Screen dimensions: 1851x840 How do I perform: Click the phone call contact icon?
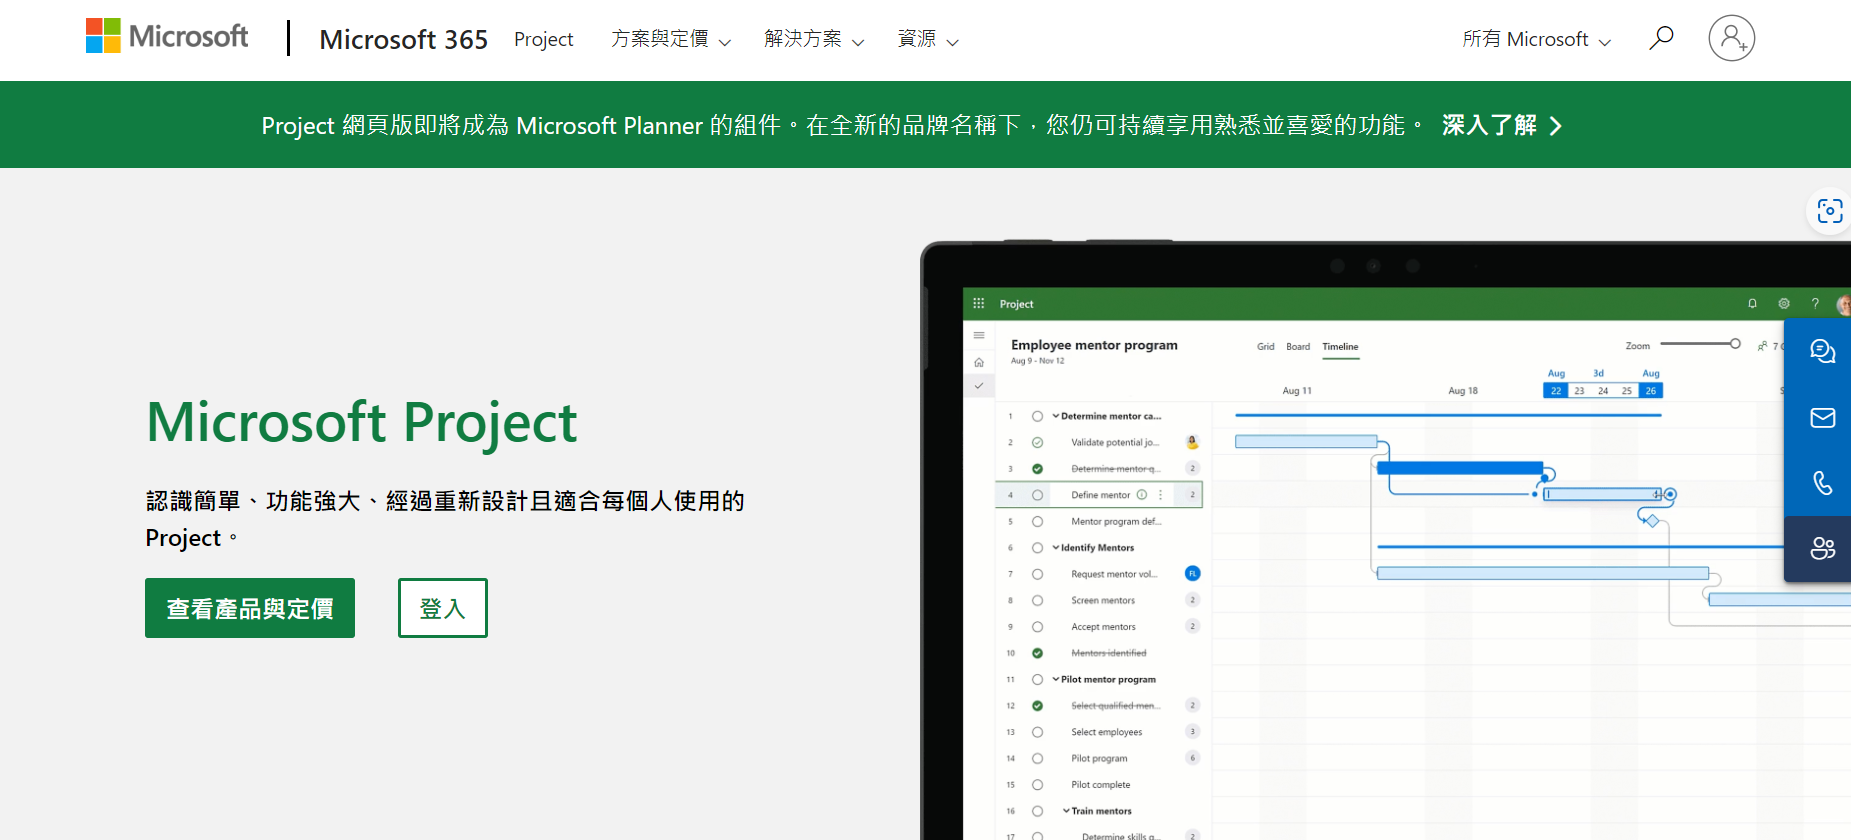pos(1822,483)
